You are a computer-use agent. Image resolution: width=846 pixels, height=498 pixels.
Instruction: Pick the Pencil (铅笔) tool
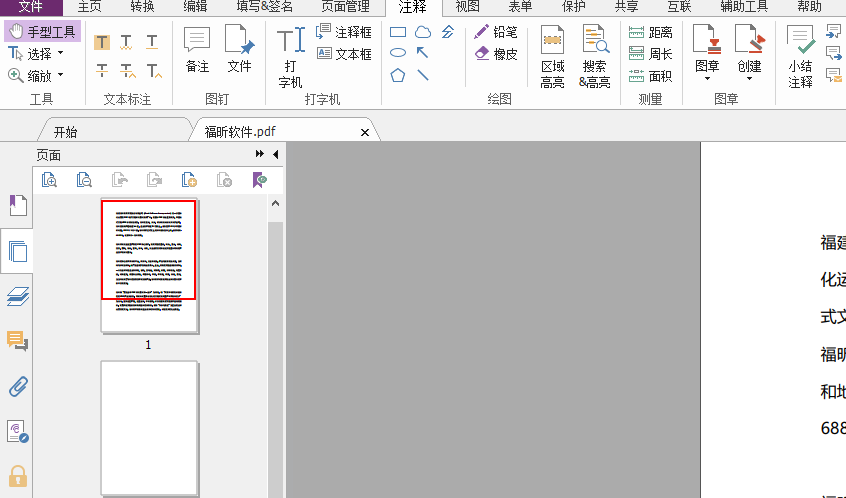(495, 32)
